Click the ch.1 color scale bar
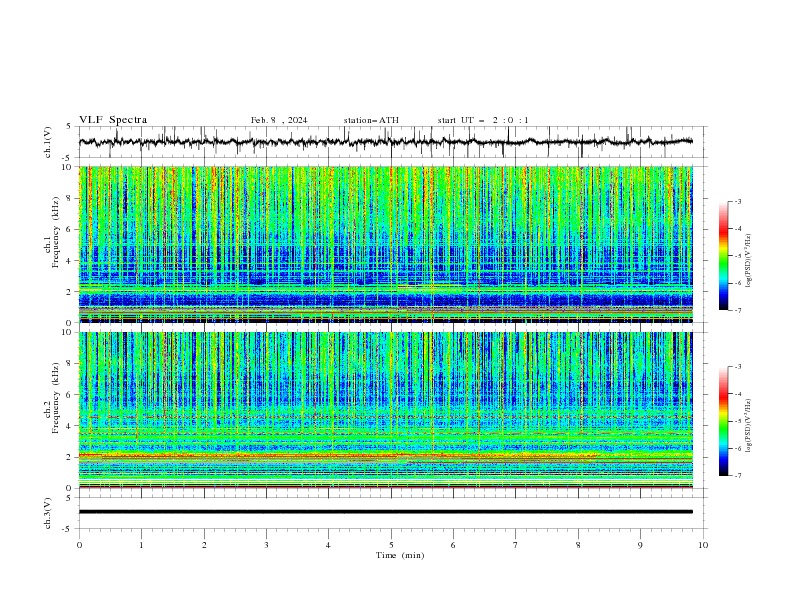 (x=723, y=256)
